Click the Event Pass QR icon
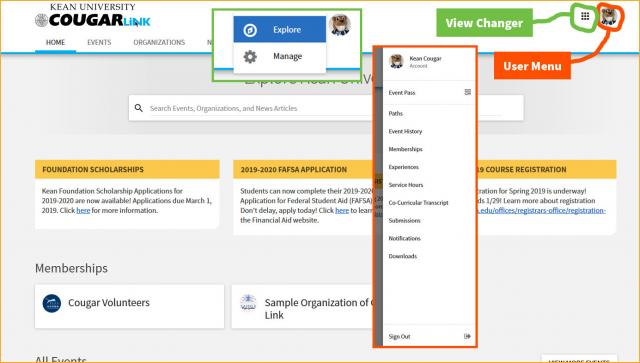Image resolution: width=640 pixels, height=363 pixels. point(468,92)
